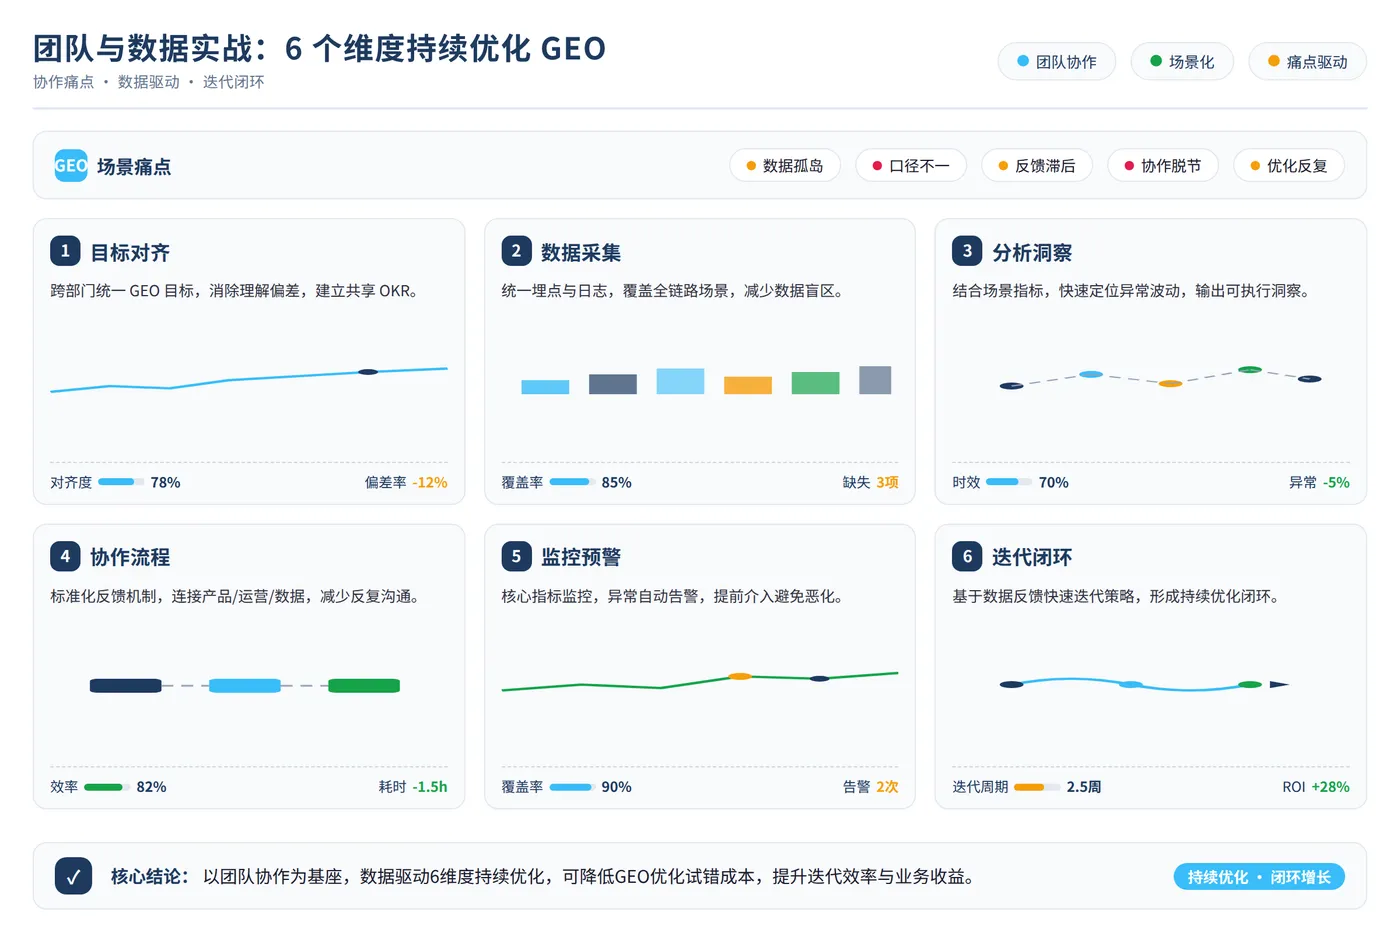Click the orange node in 分析洞察 chart

(x=1170, y=383)
